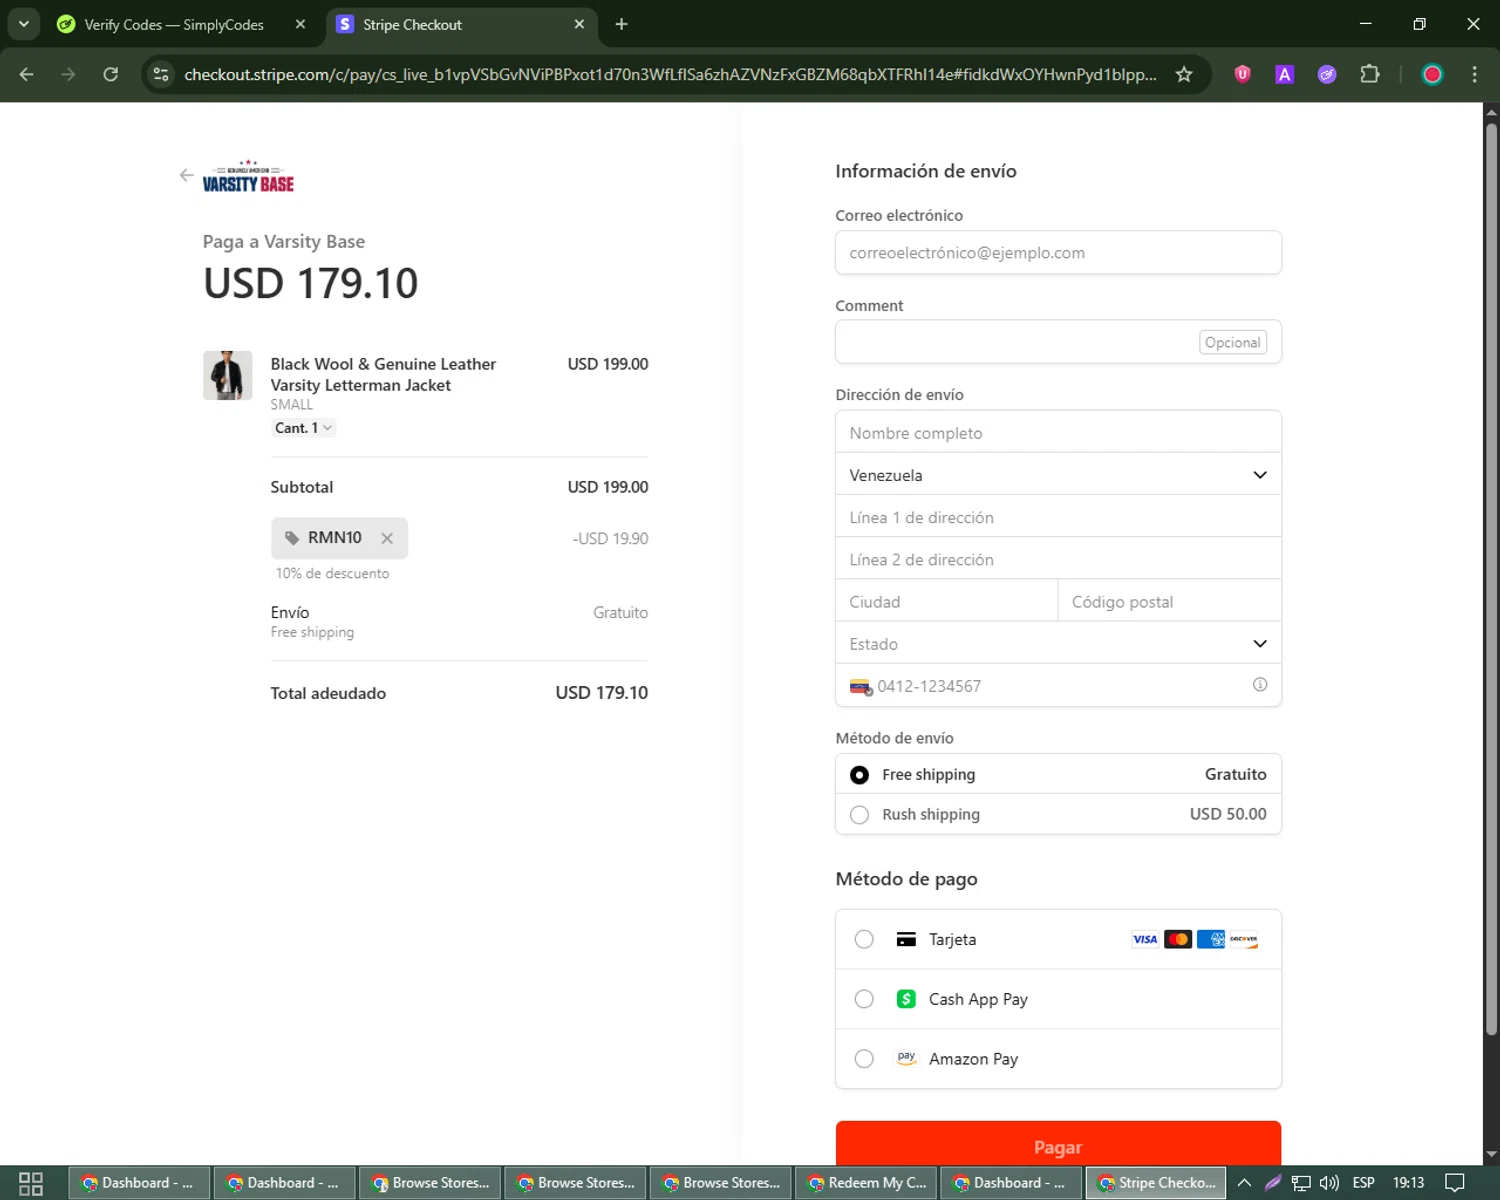Select Rush shipping option
Viewport: 1500px width, 1200px height.
click(1058, 814)
